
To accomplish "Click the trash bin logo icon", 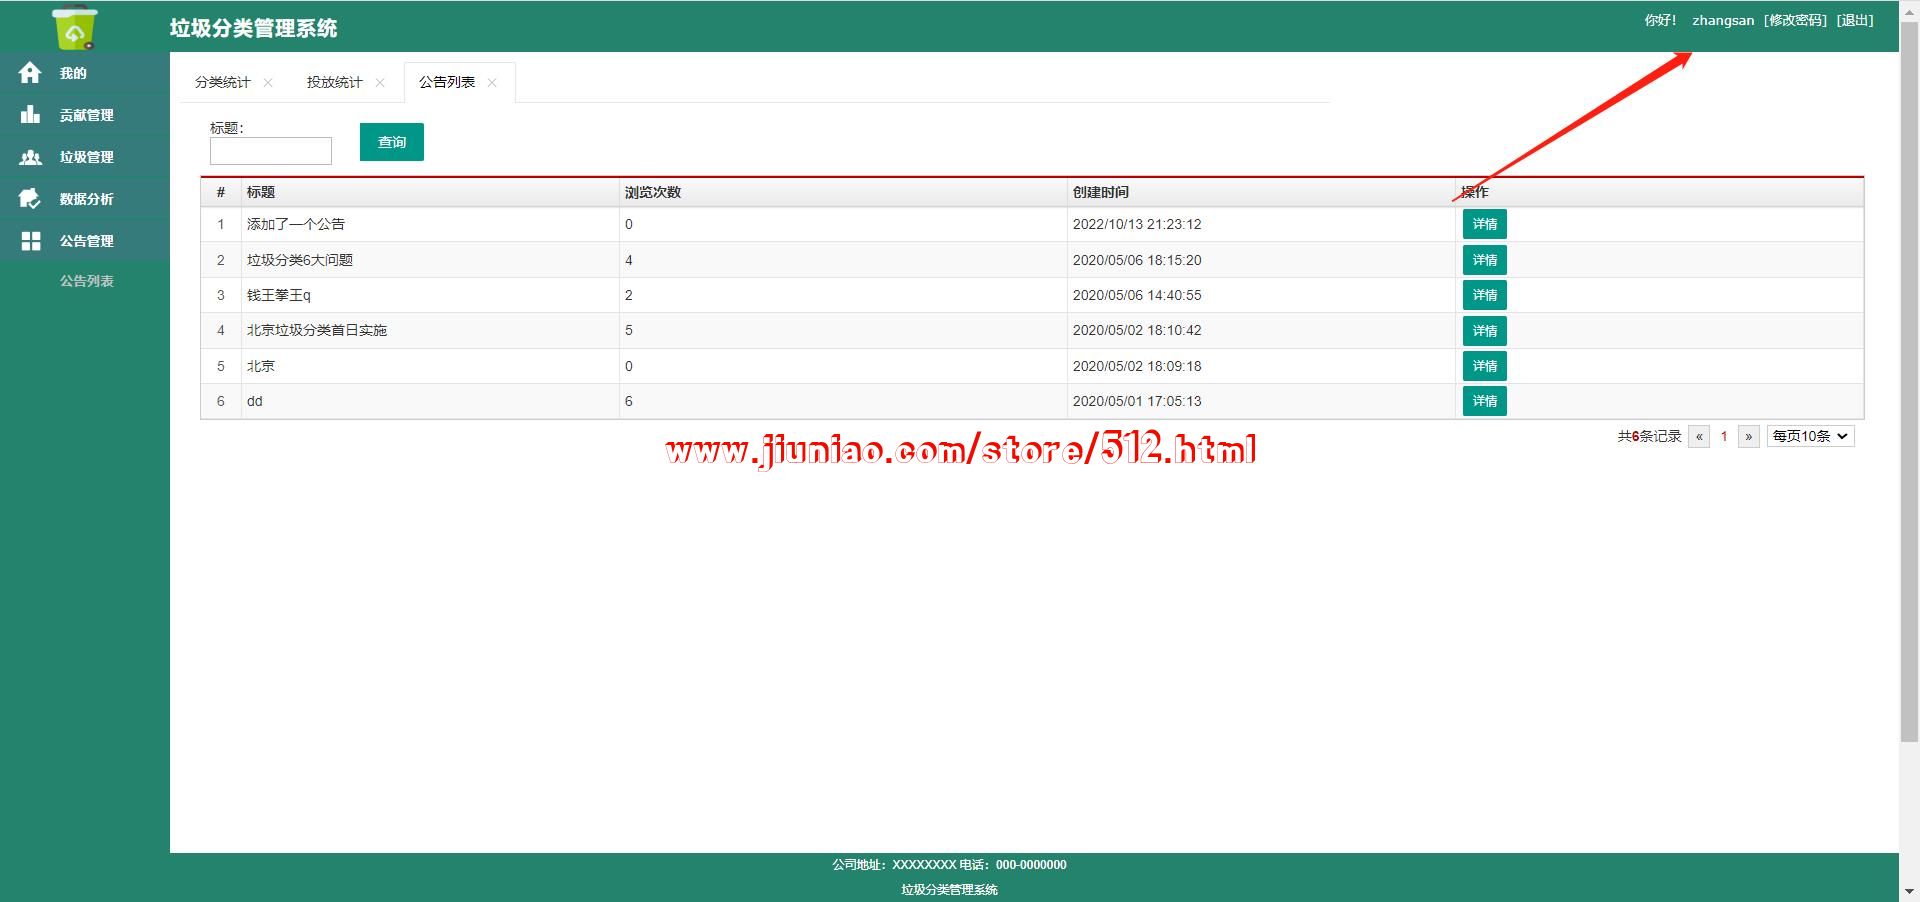I will coord(75,27).
